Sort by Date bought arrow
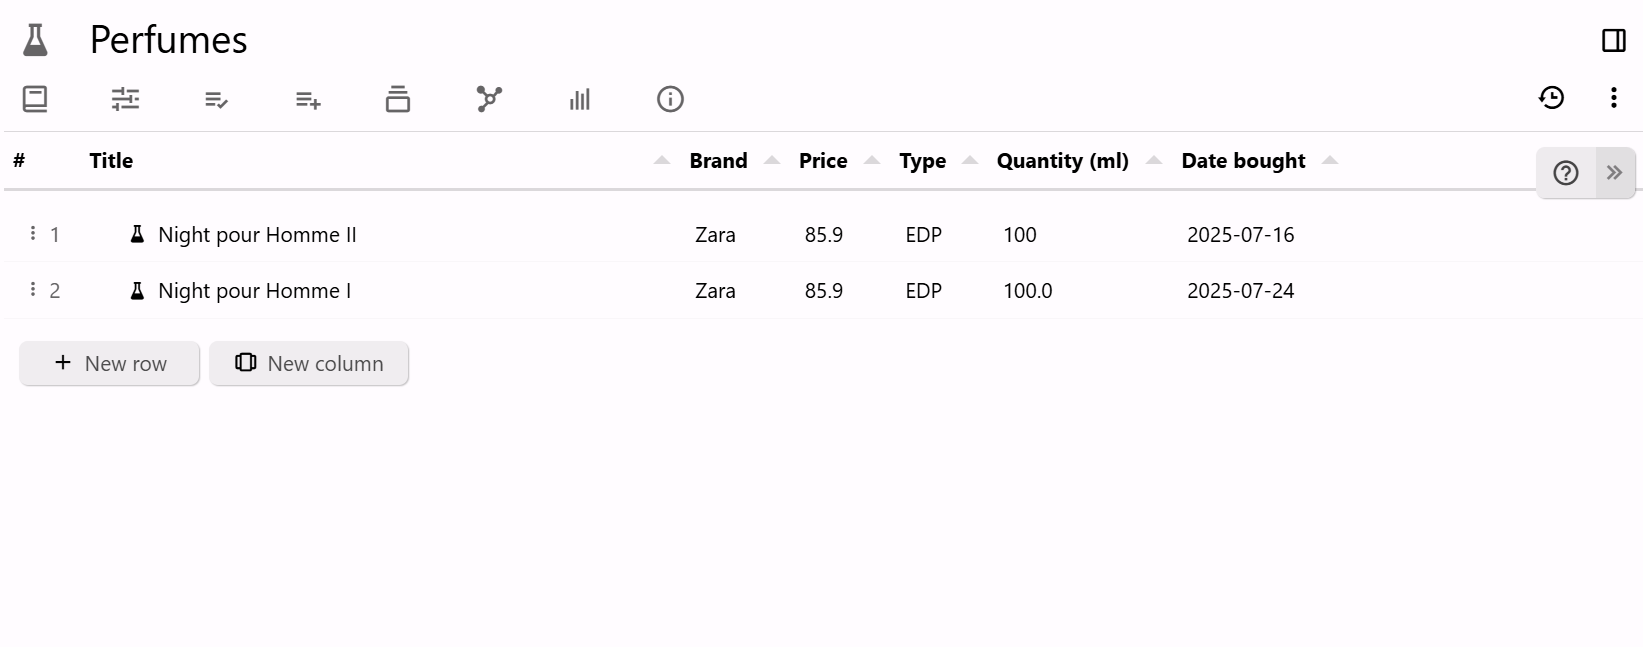Image resolution: width=1643 pixels, height=647 pixels. click(x=1330, y=161)
